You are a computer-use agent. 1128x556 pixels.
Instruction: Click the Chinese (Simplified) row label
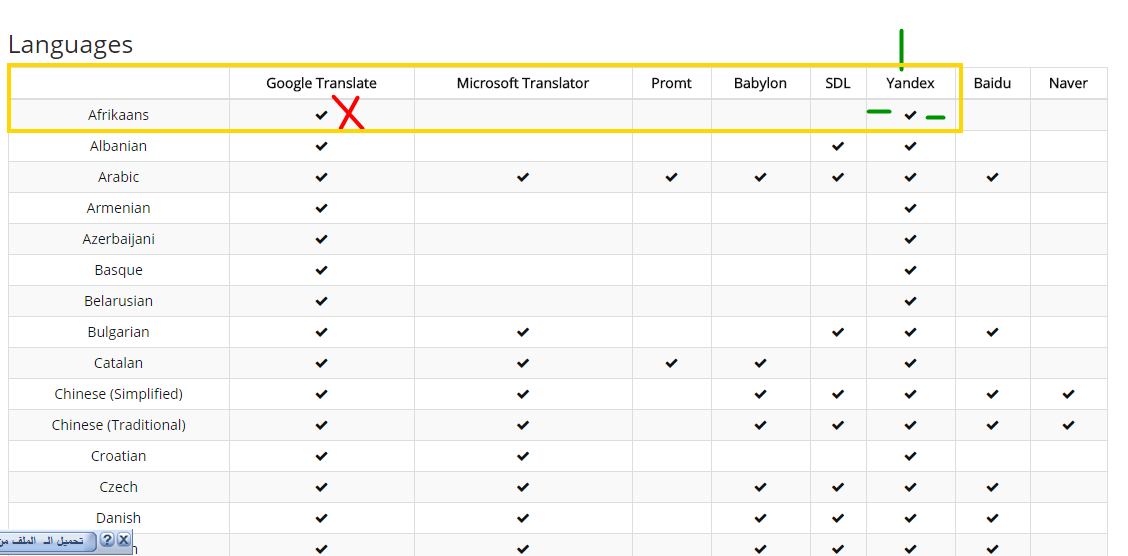[x=119, y=394]
